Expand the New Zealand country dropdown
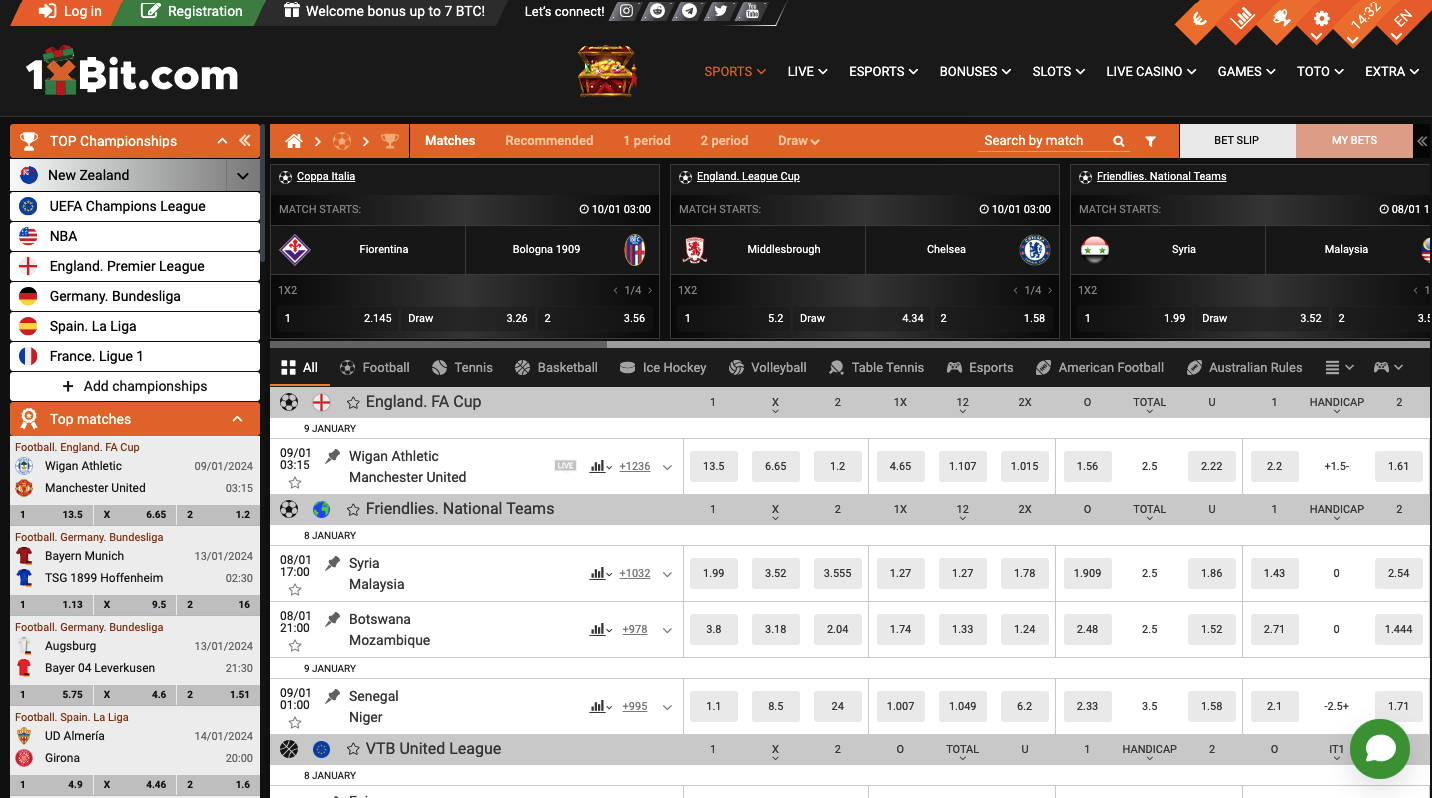The width and height of the screenshot is (1432, 798). (x=243, y=176)
